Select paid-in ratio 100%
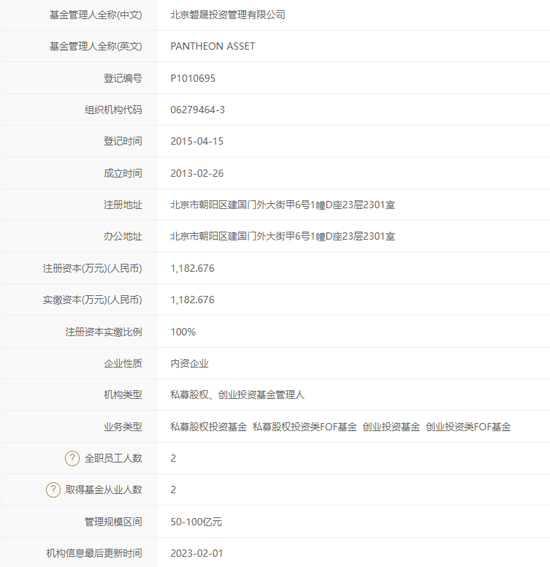 point(183,332)
